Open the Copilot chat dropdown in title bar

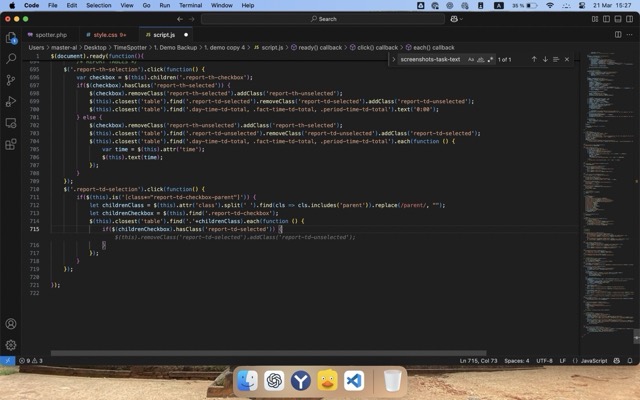coord(459,18)
